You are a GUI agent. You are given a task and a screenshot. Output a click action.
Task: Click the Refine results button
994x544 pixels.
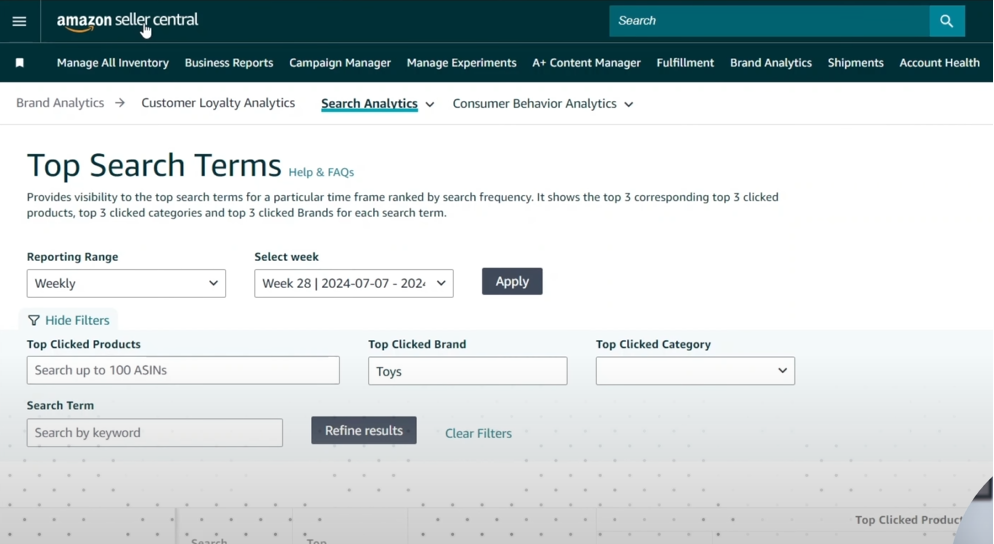(364, 431)
